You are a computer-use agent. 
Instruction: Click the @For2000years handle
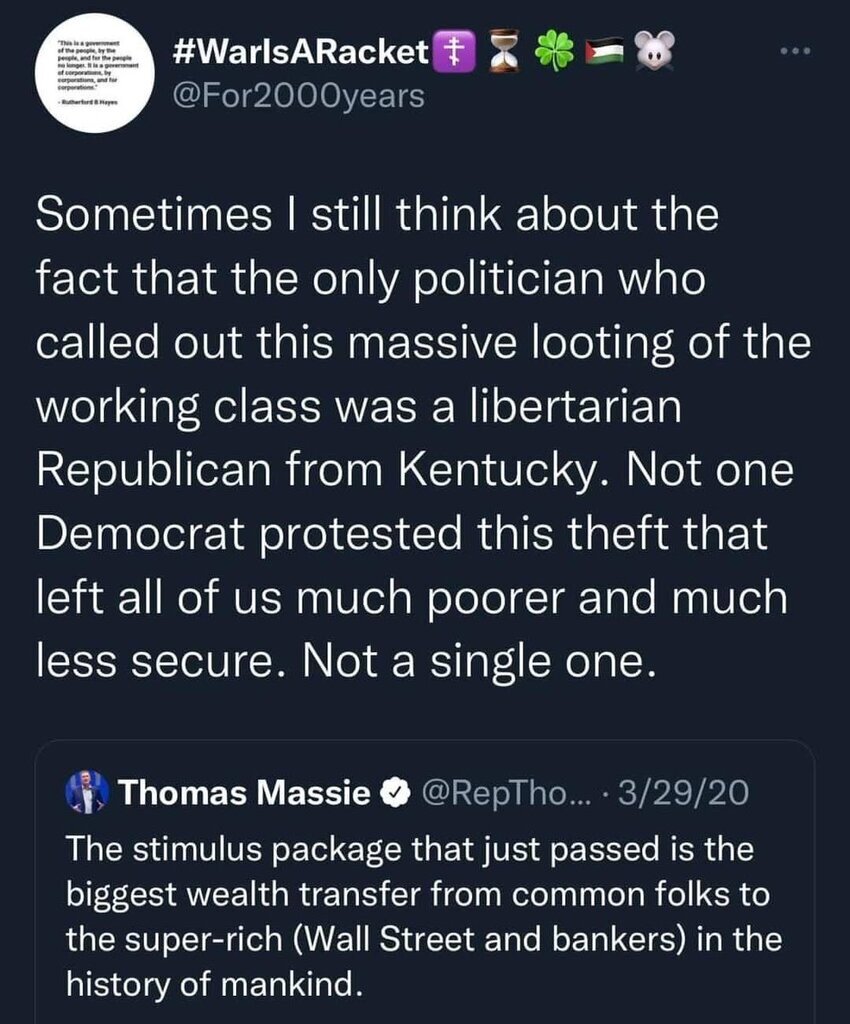(298, 96)
